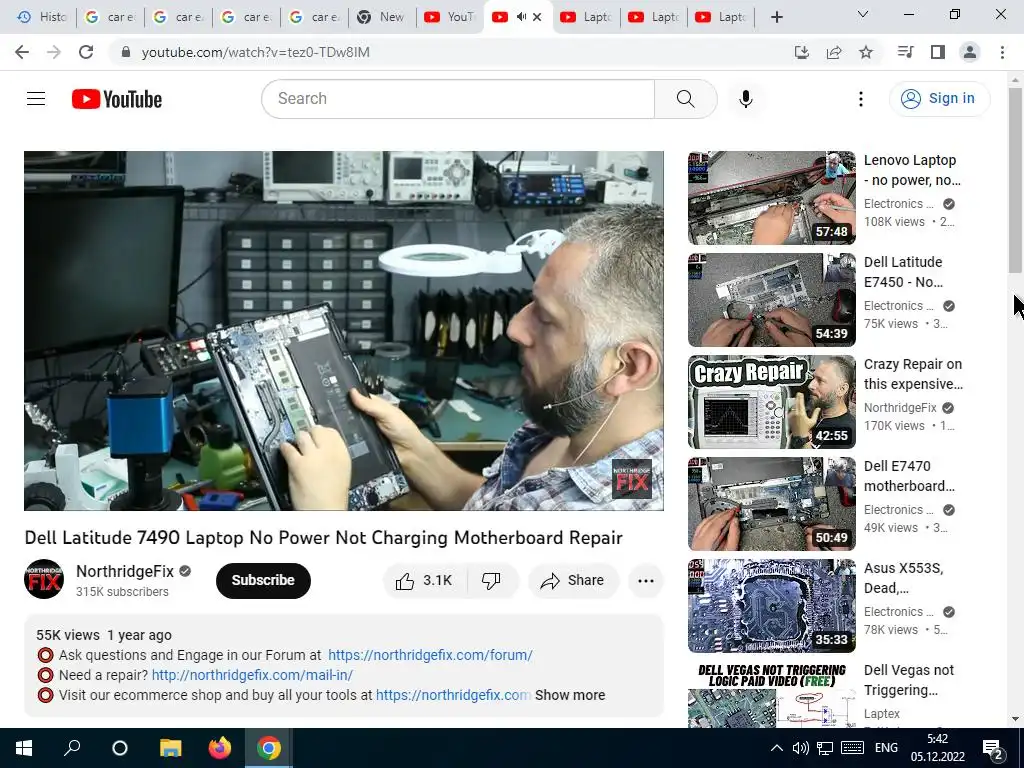Go to YouTube home via logo

pos(117,99)
